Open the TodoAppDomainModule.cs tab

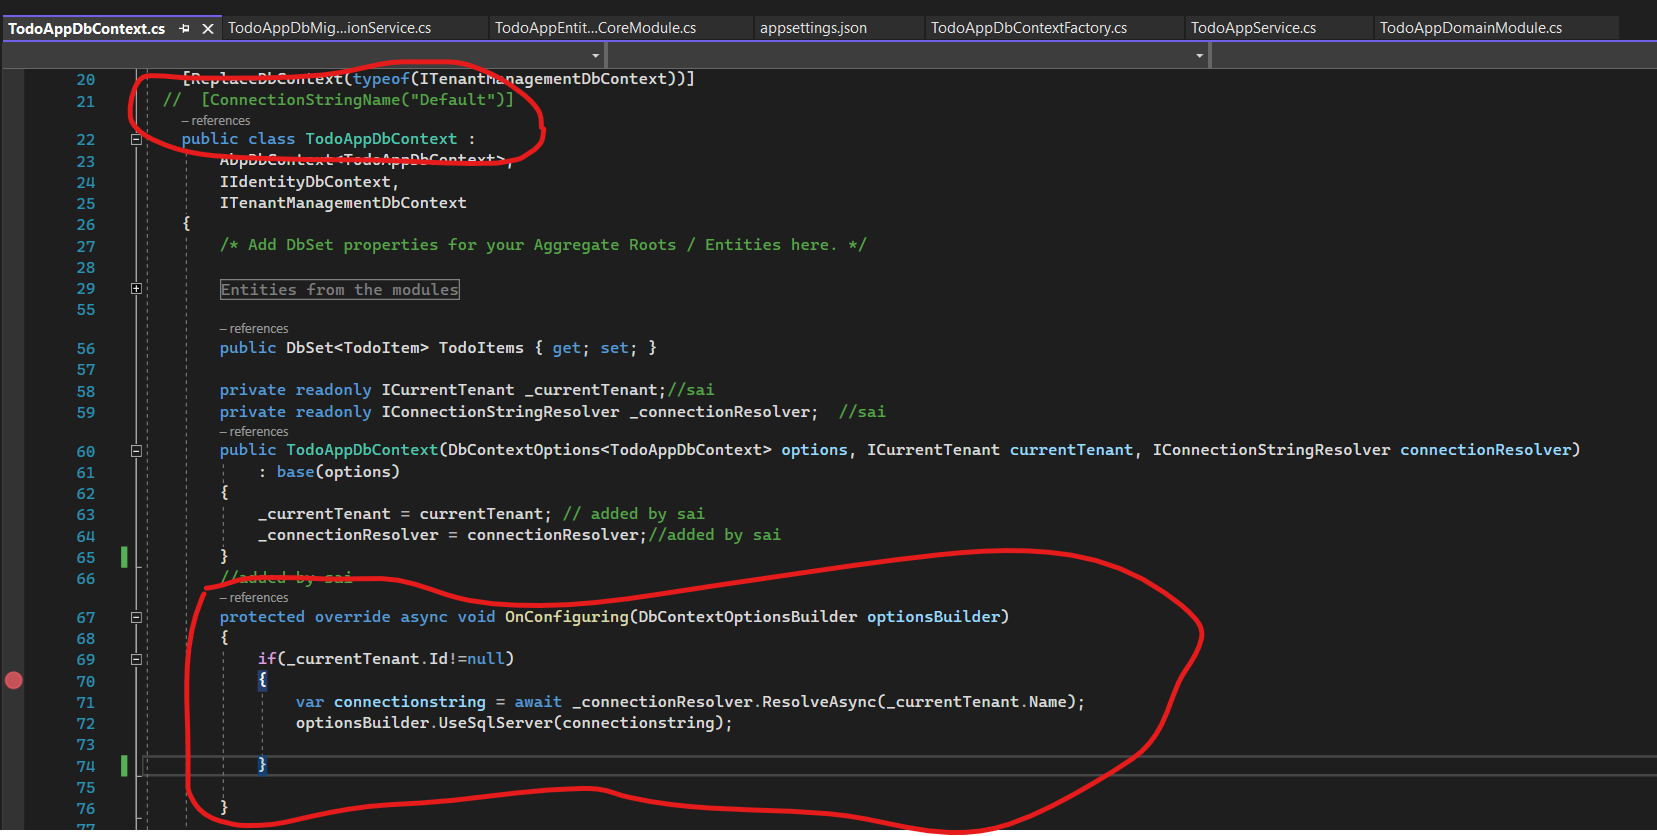click(1471, 28)
